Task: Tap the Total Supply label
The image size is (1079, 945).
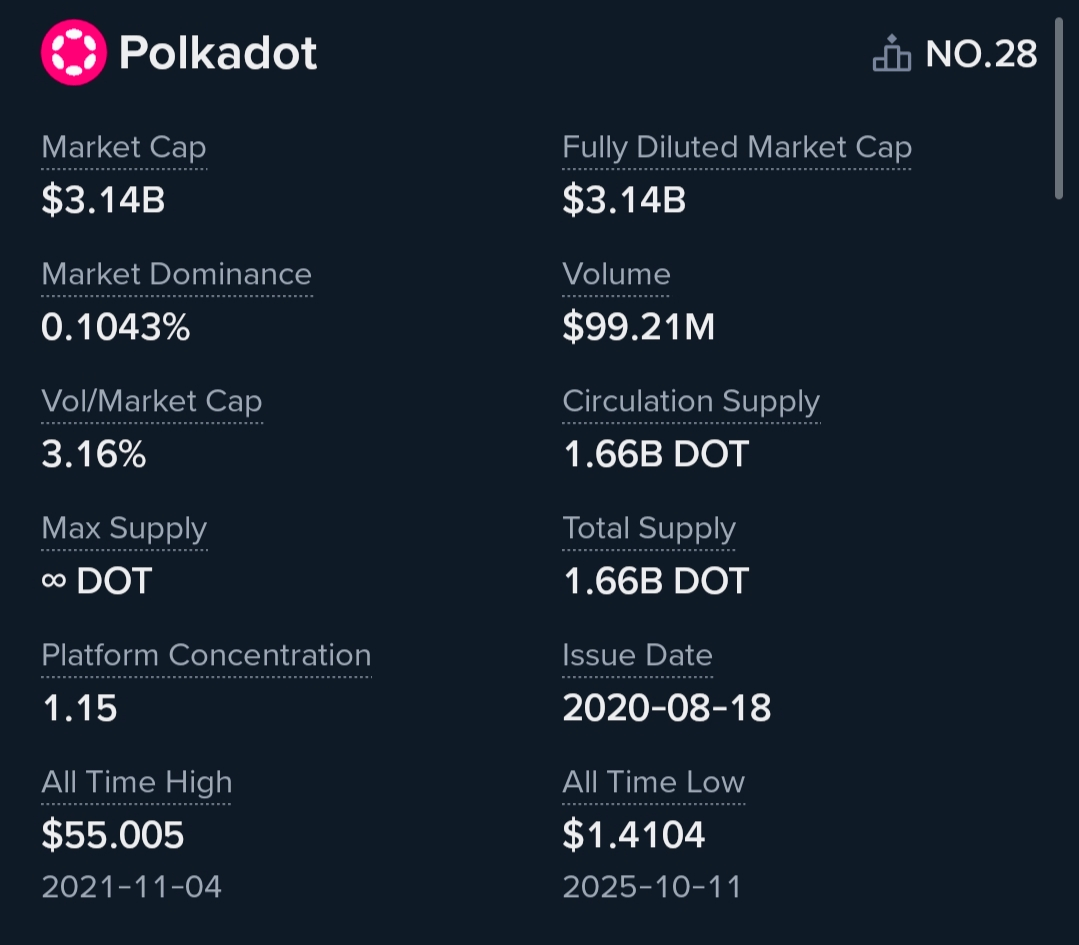Action: coord(649,529)
